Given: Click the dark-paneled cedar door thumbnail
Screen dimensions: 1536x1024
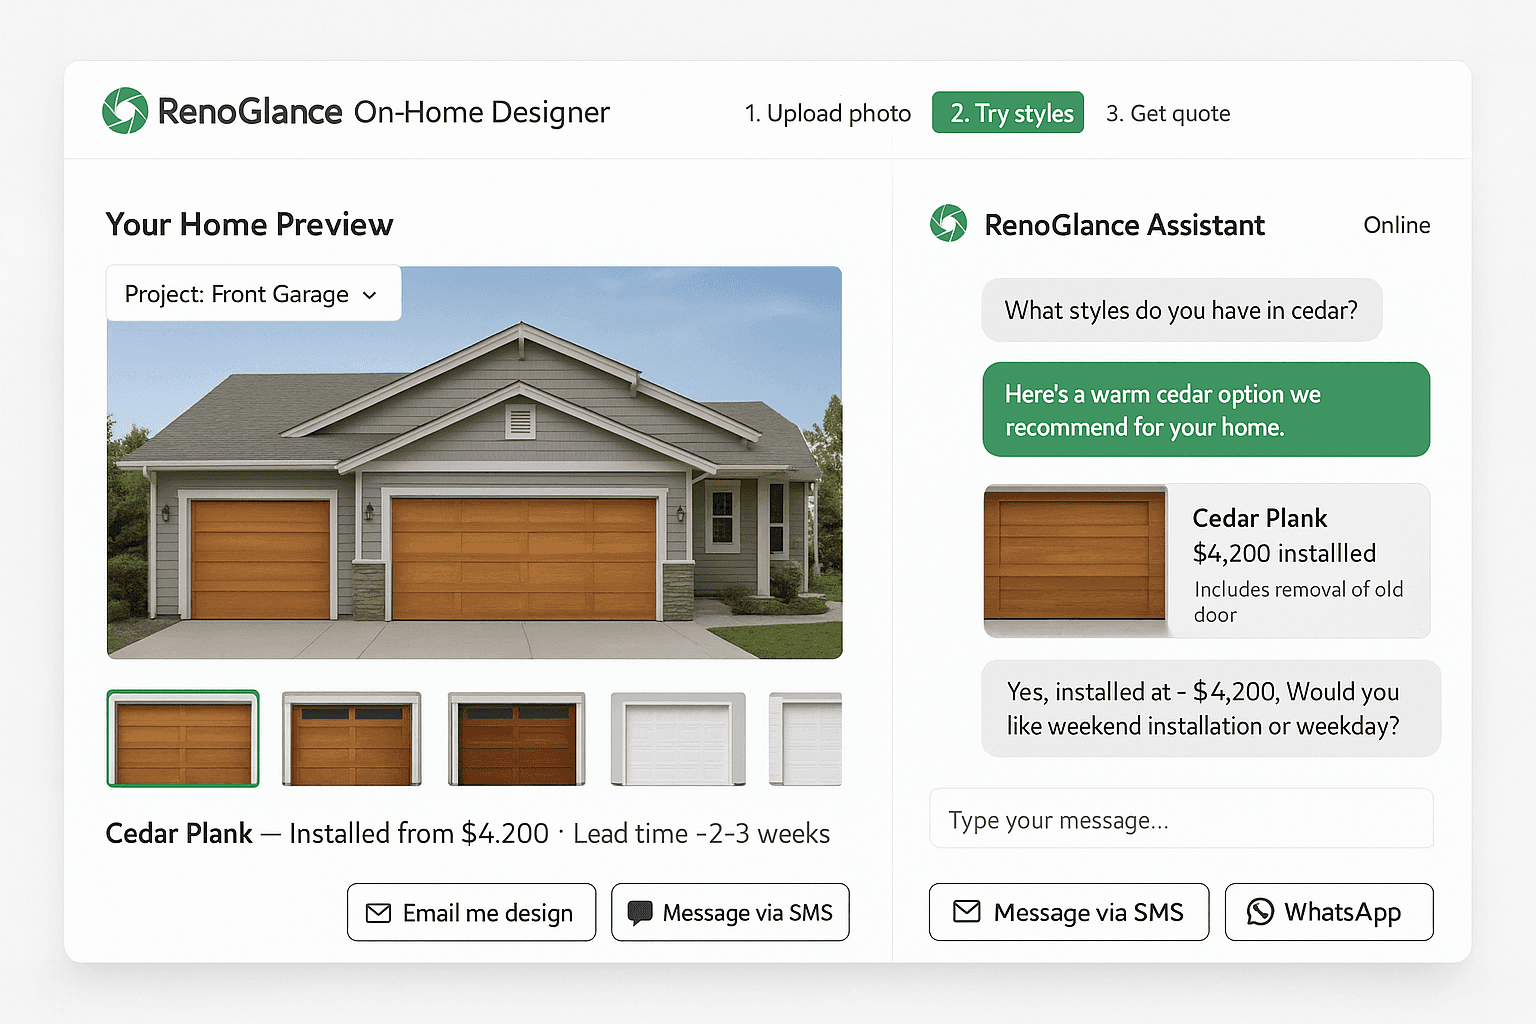Looking at the screenshot, I should [517, 738].
